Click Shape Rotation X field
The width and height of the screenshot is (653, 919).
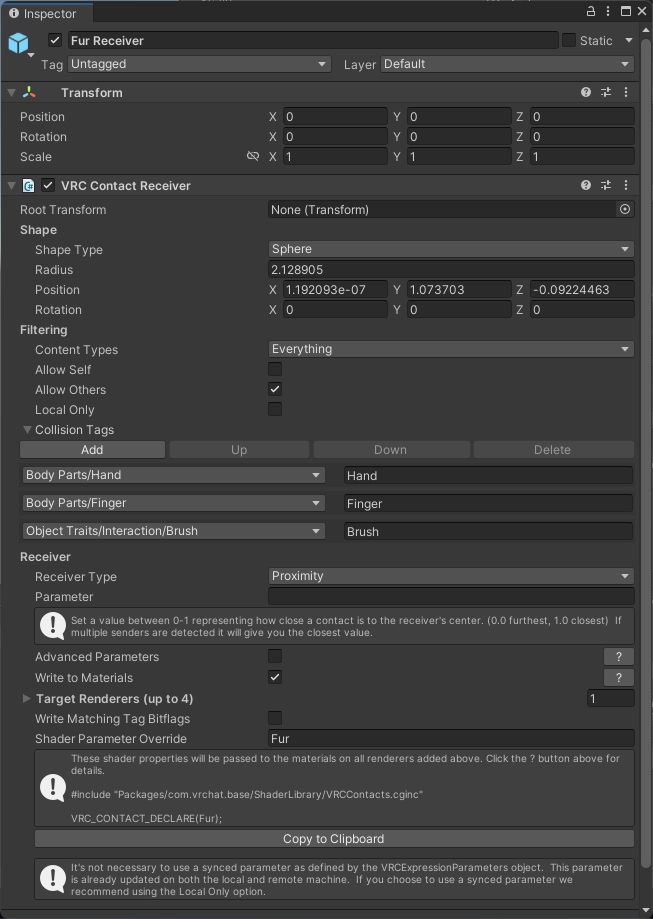point(335,309)
